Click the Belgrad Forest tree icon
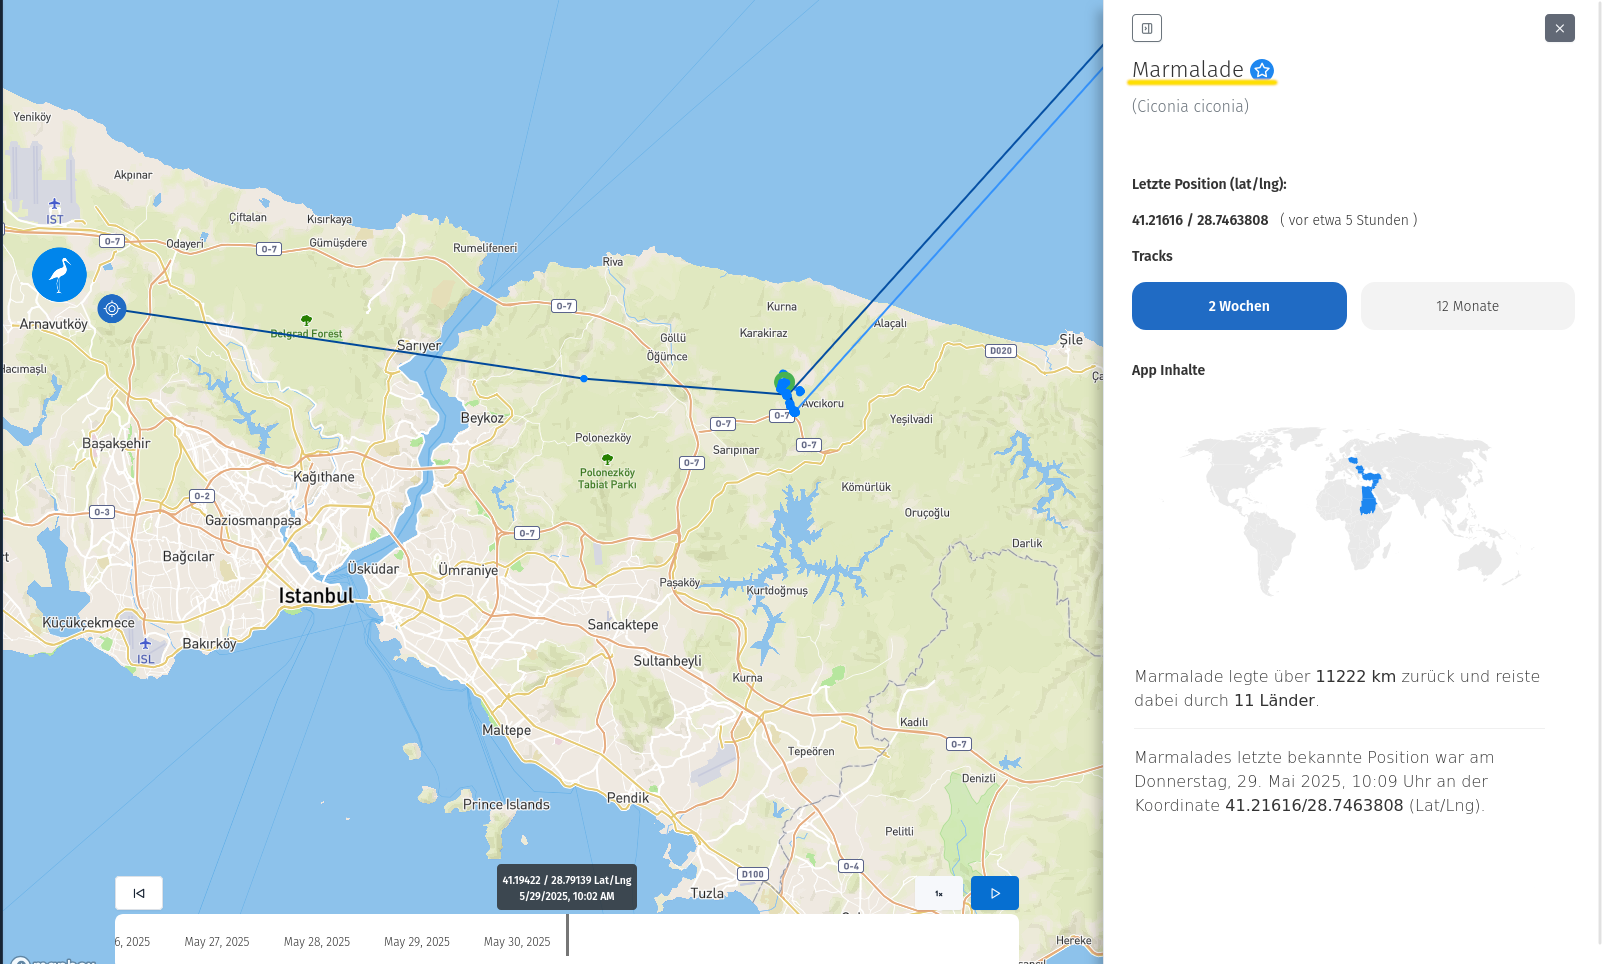1603x964 pixels. point(306,321)
